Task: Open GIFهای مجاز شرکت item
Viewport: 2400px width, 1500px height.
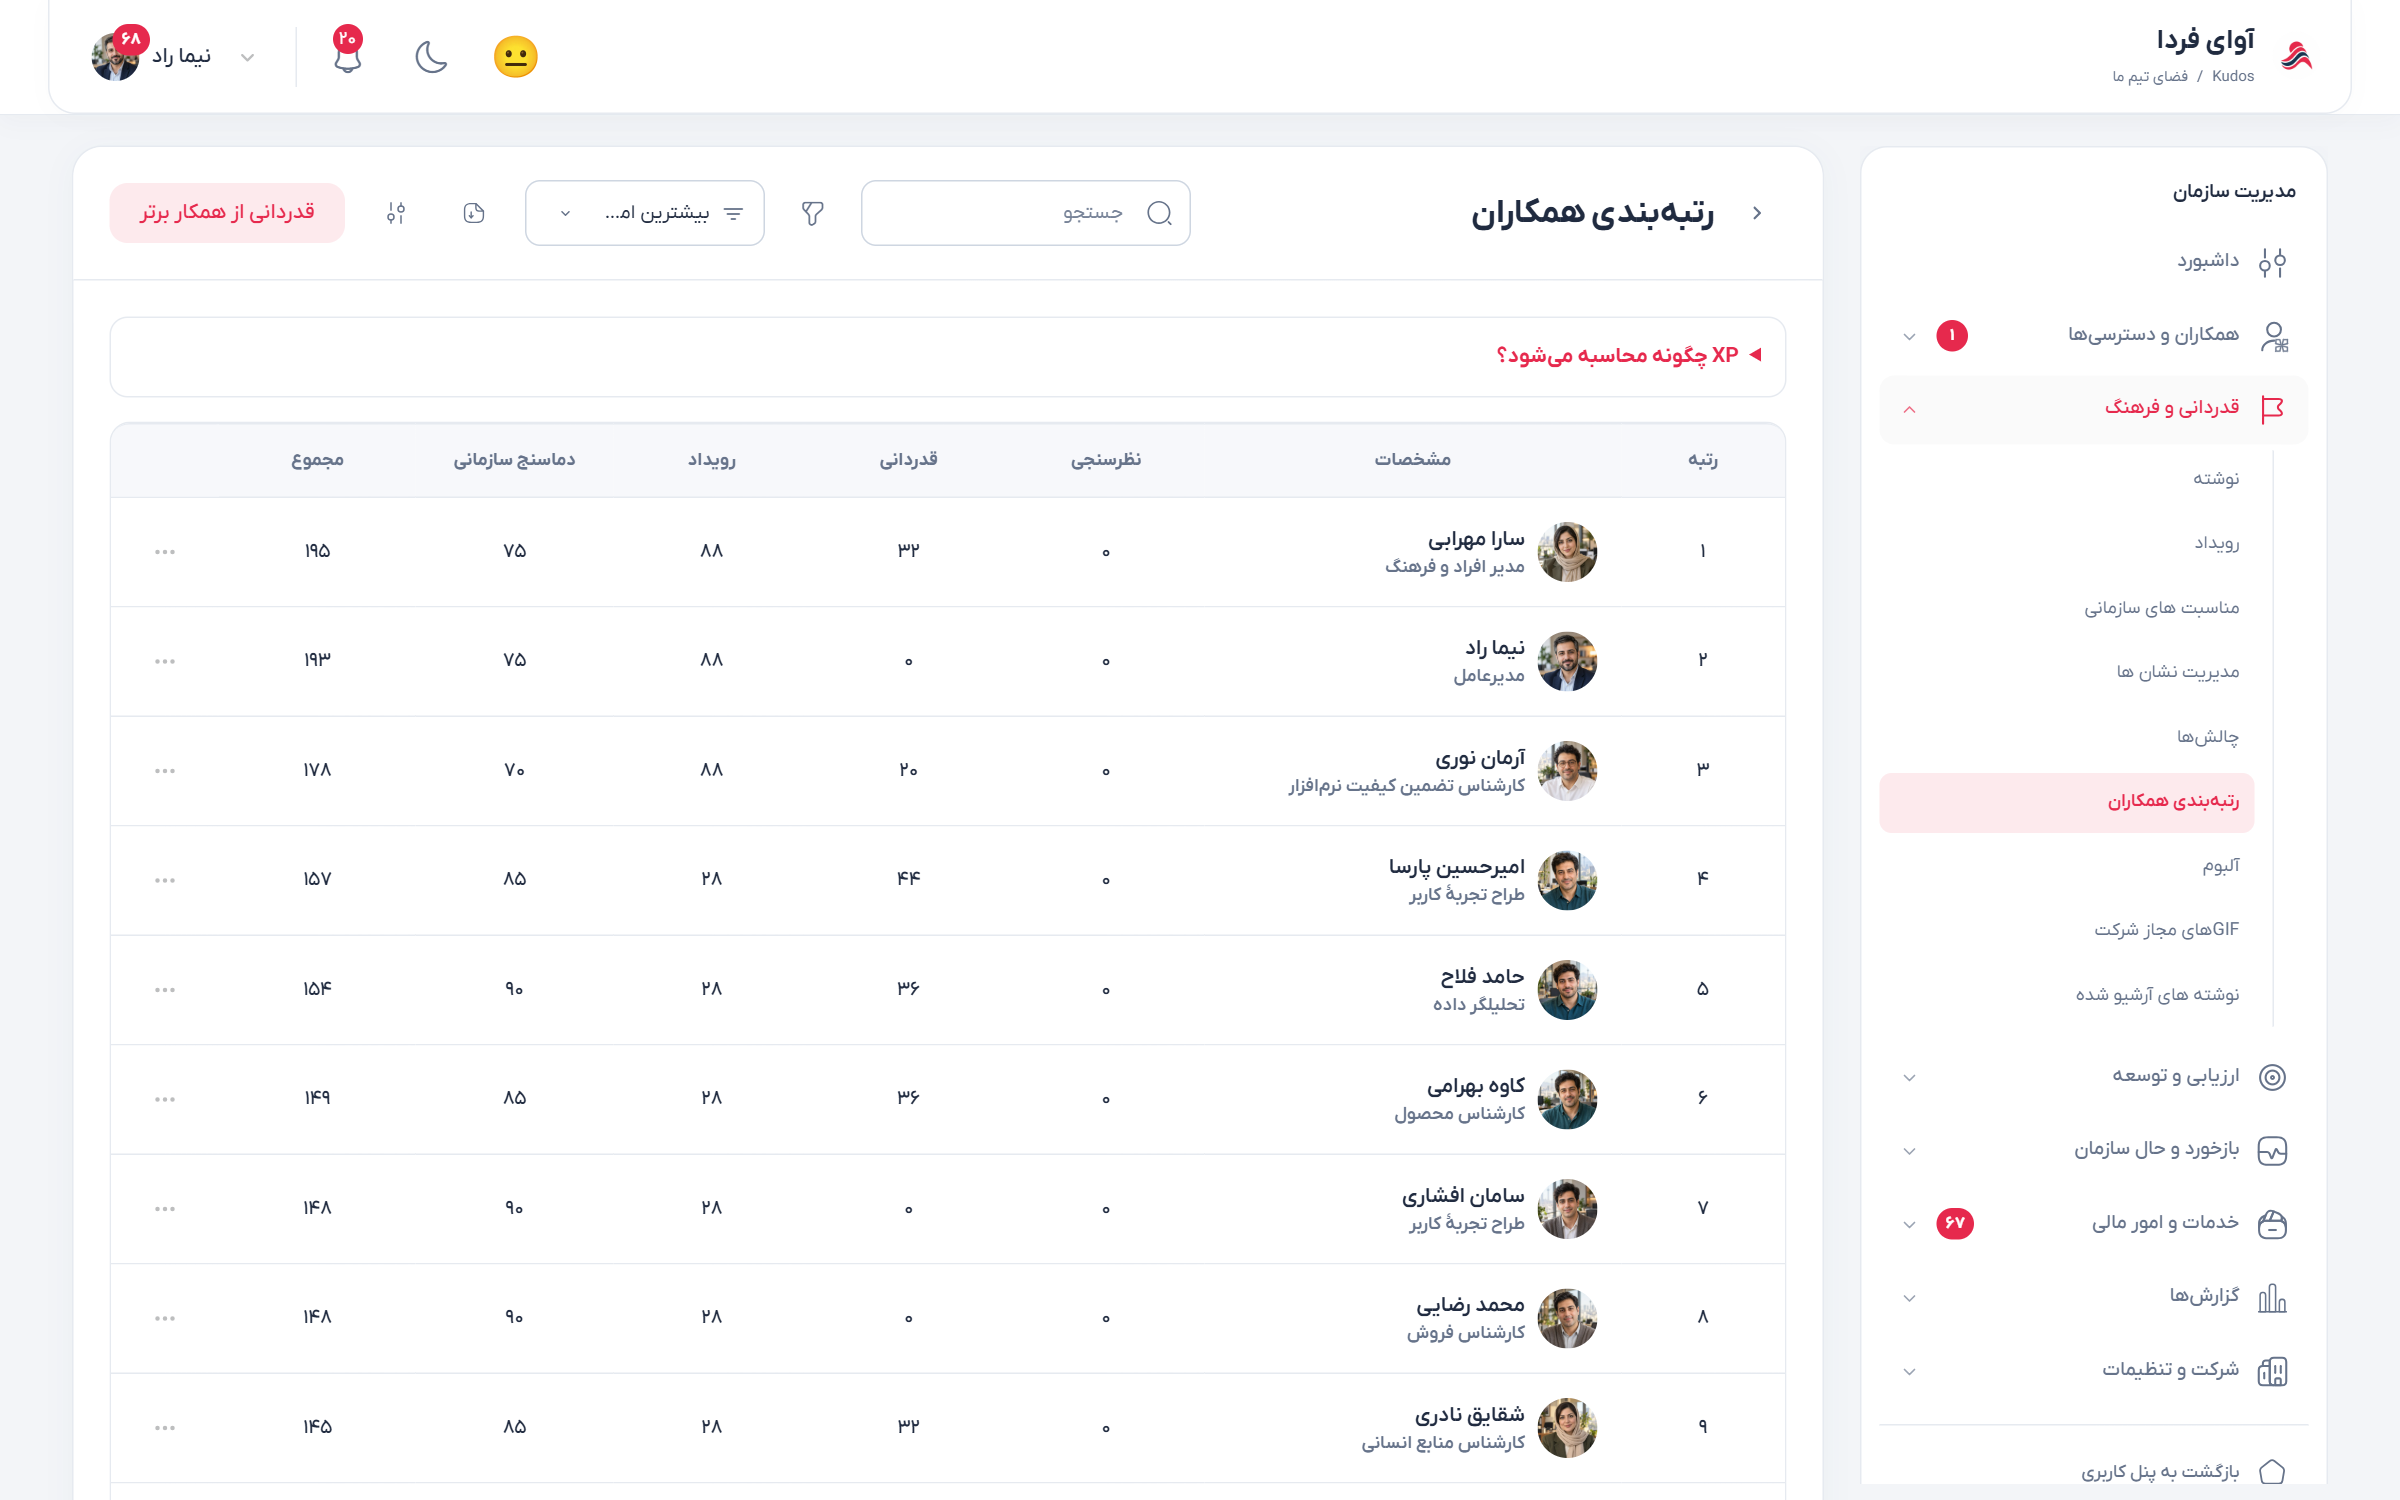Action: pos(2167,930)
